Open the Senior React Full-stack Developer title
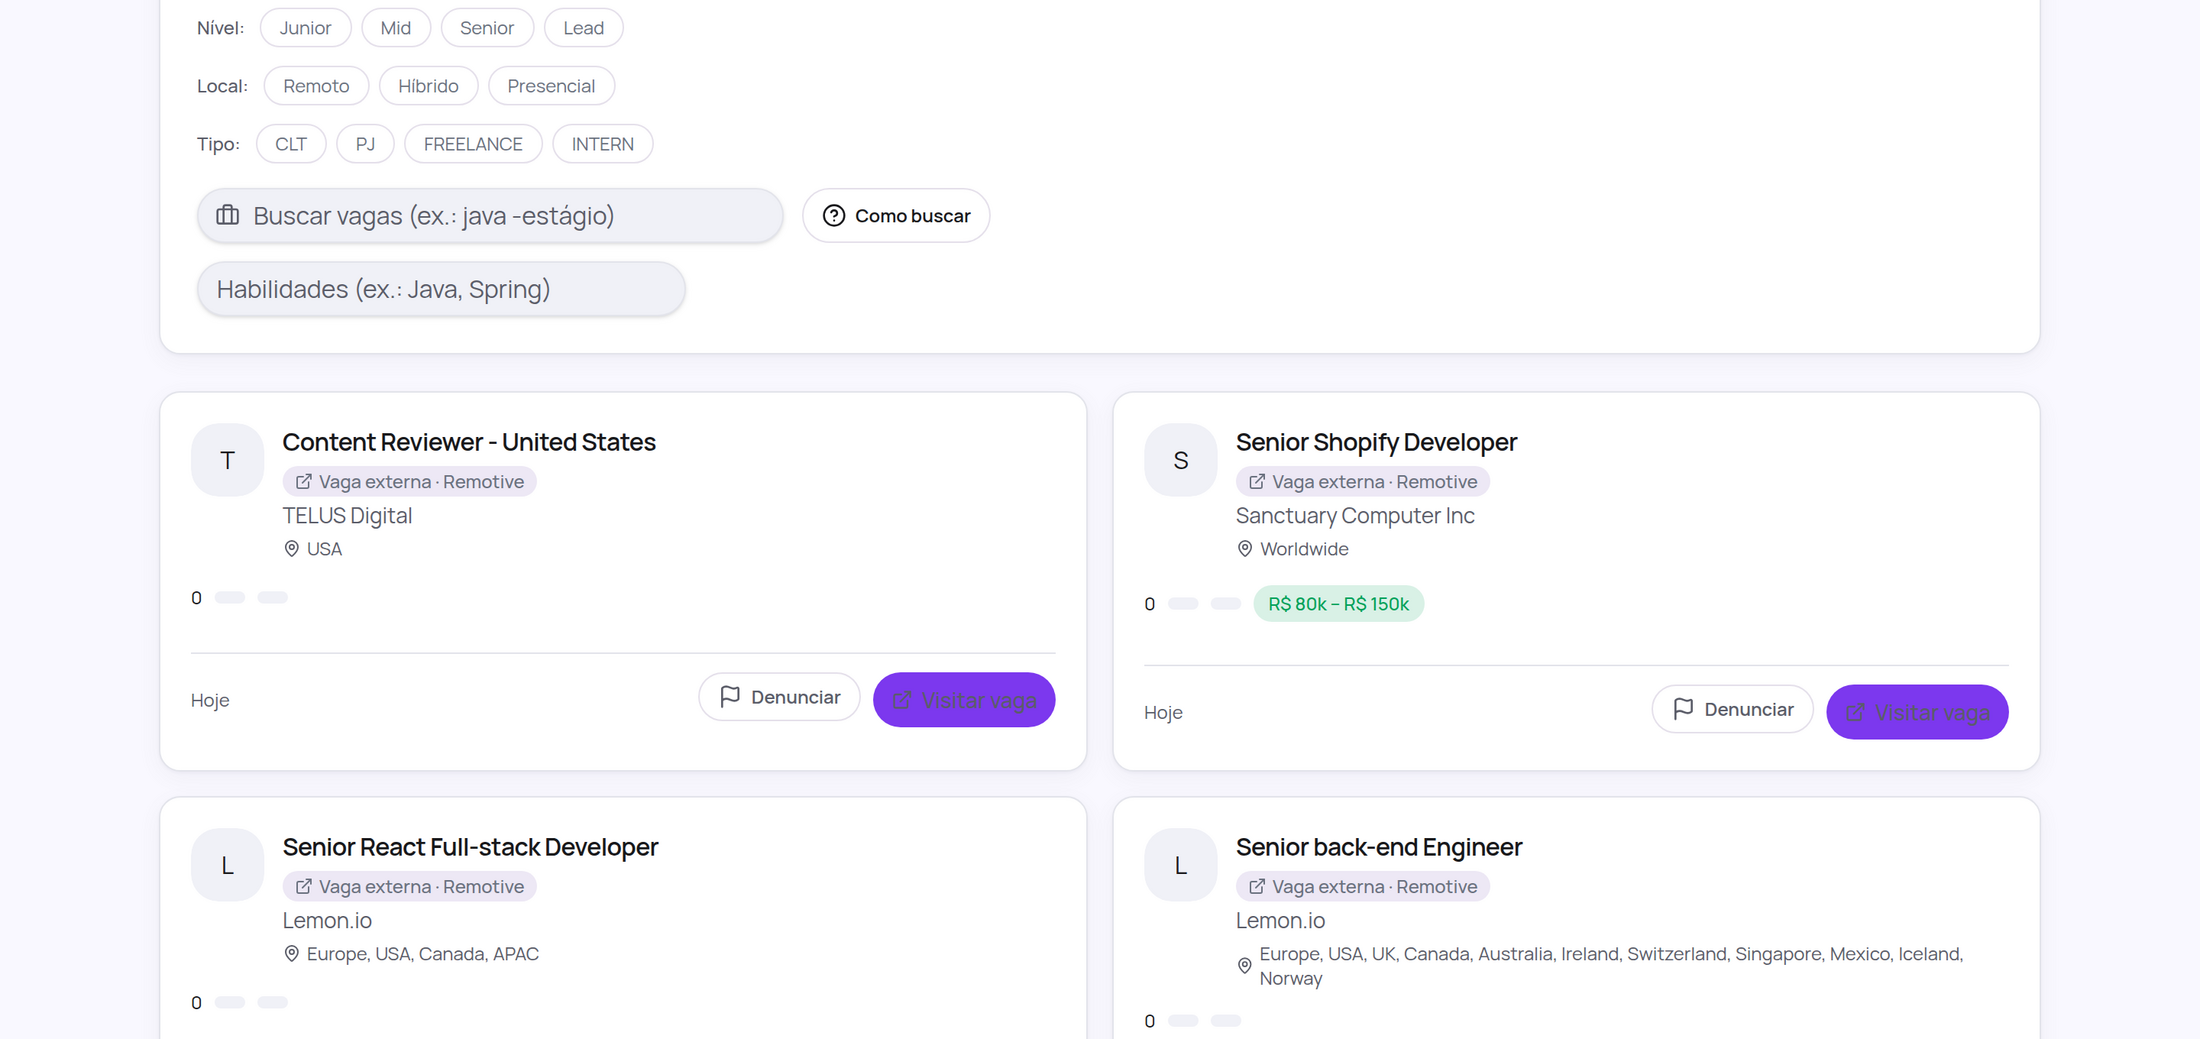This screenshot has width=2200, height=1039. click(470, 847)
